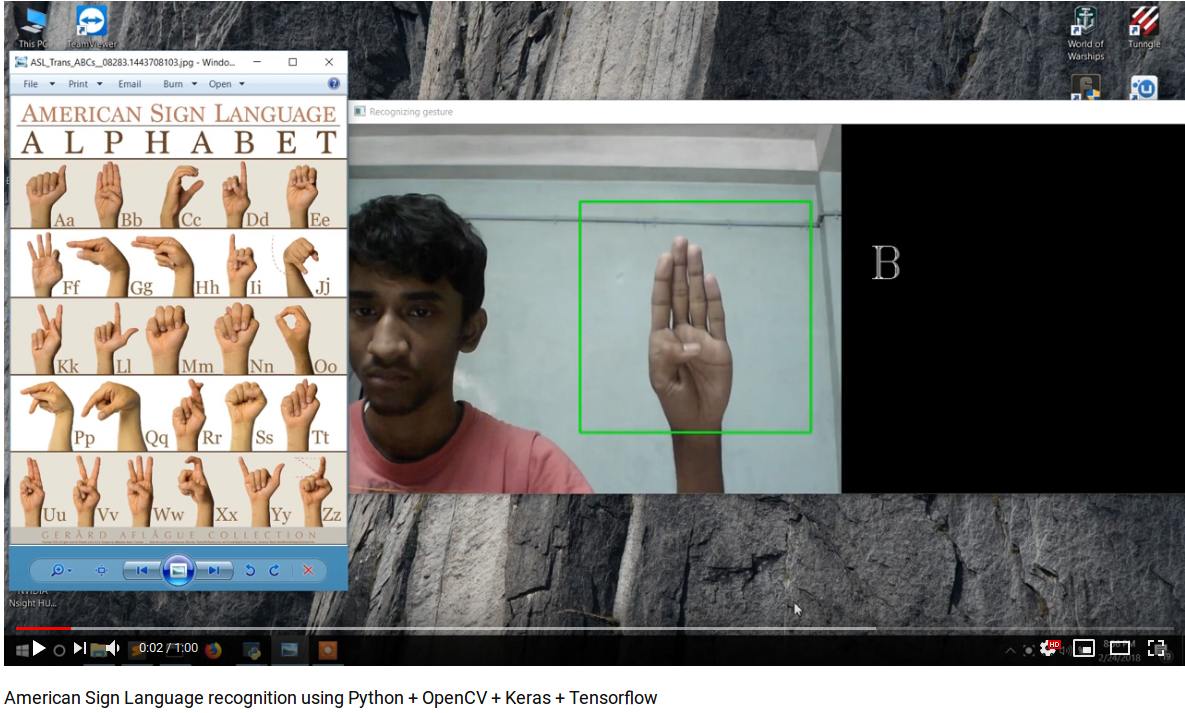Viewport: 1185px width, 713px height.
Task: Open Firefox from the taskbar
Action: (212, 649)
